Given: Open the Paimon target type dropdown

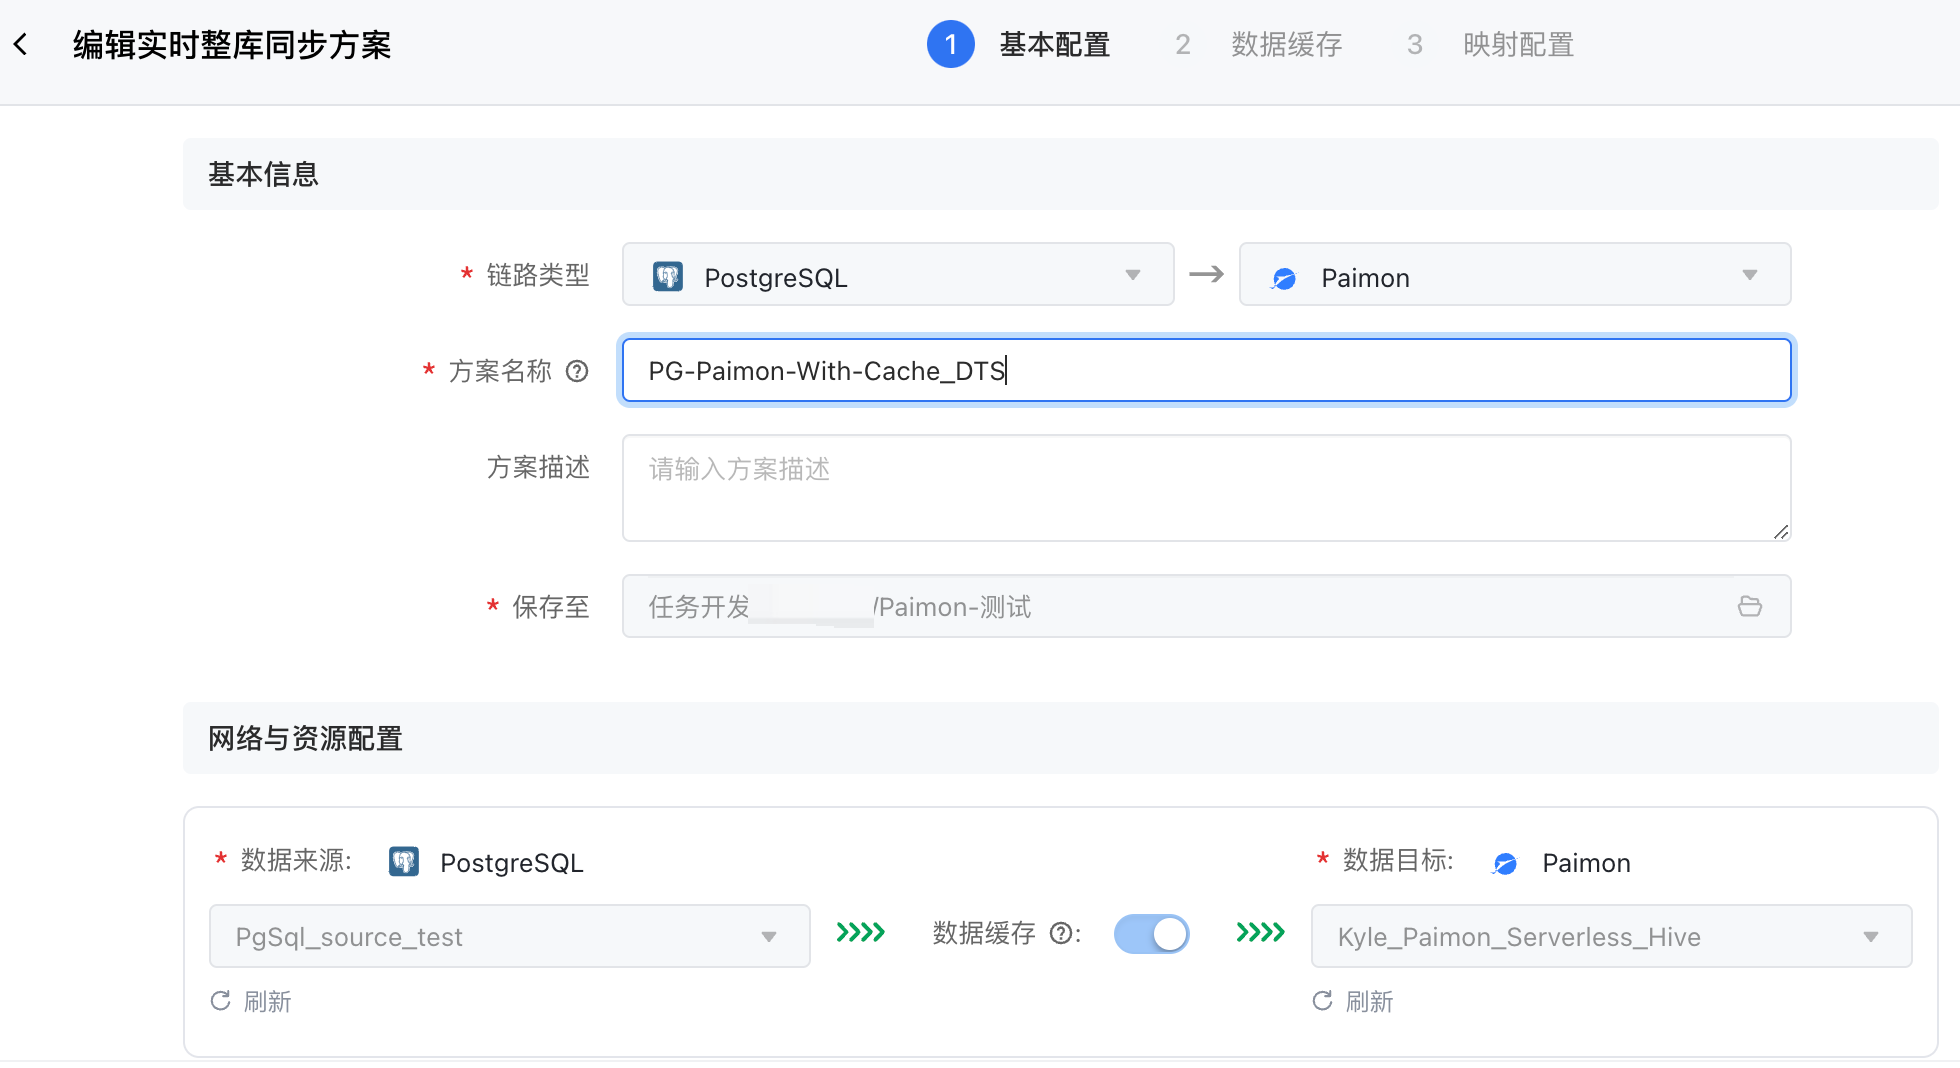Looking at the screenshot, I should coord(1515,274).
